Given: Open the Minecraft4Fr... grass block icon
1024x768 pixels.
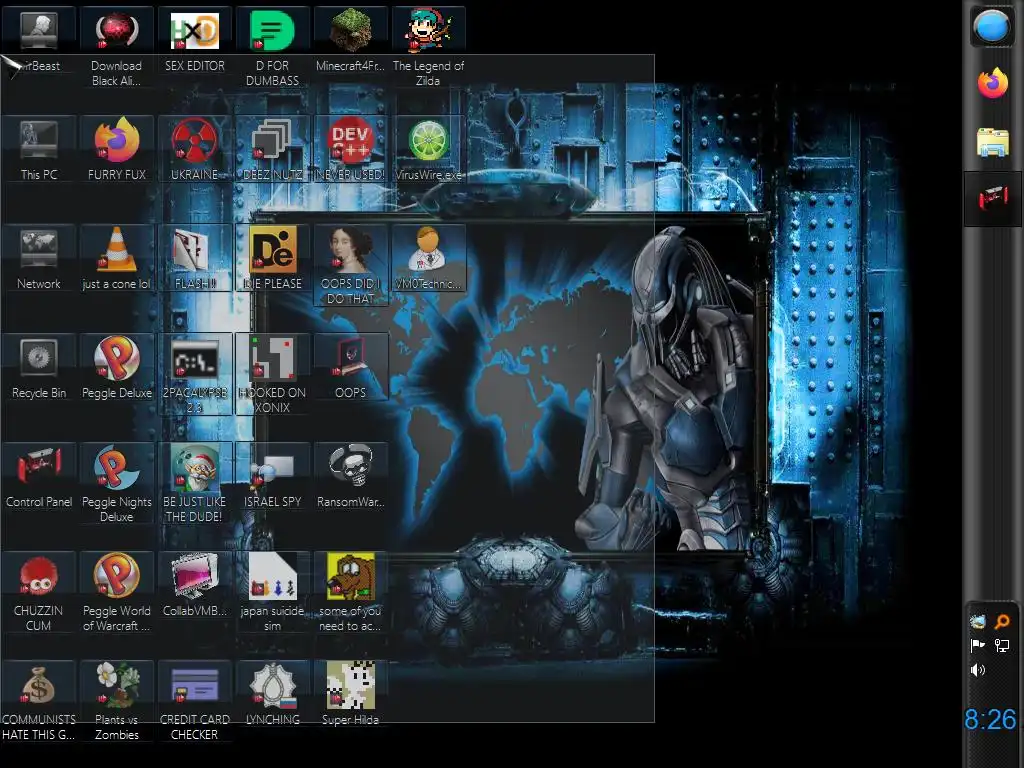Looking at the screenshot, I should (351, 30).
